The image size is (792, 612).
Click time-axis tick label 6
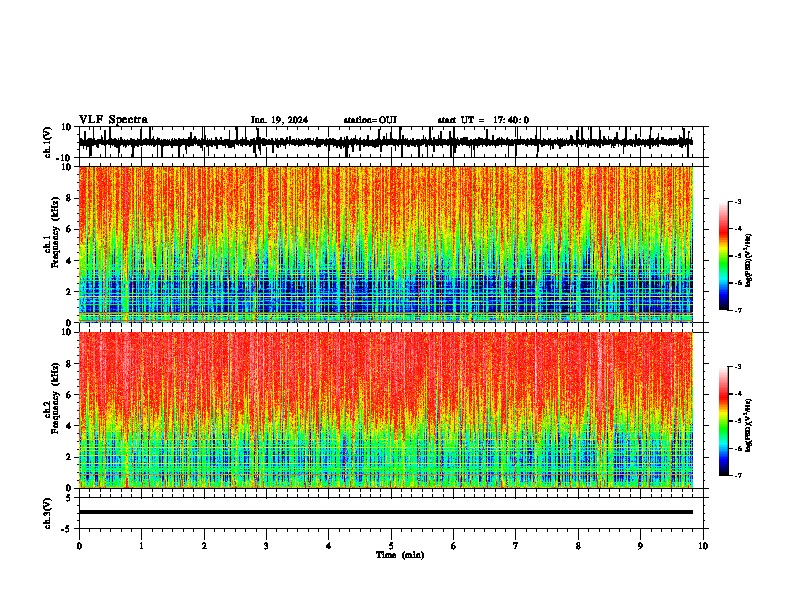454,546
